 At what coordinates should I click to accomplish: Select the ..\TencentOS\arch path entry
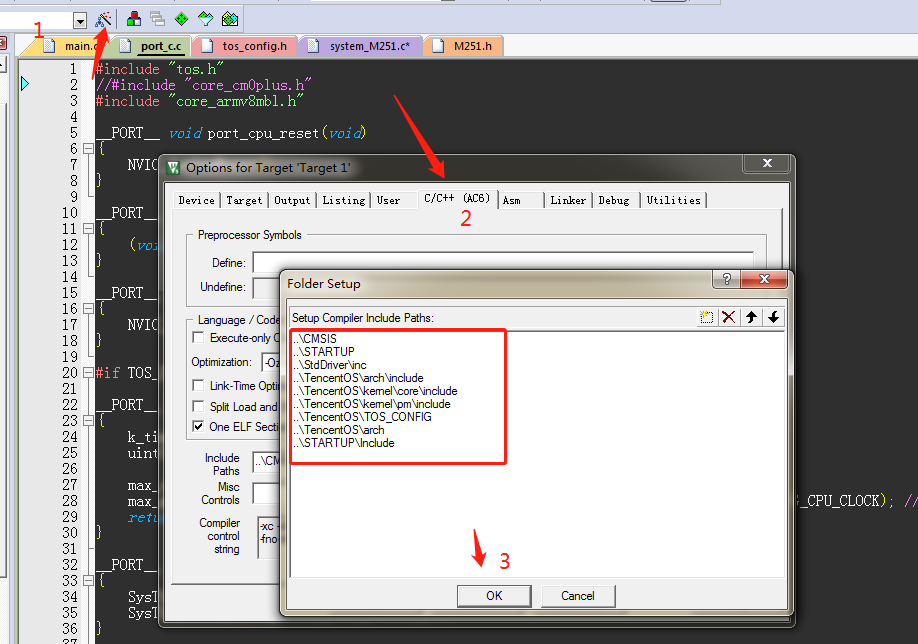point(339,430)
